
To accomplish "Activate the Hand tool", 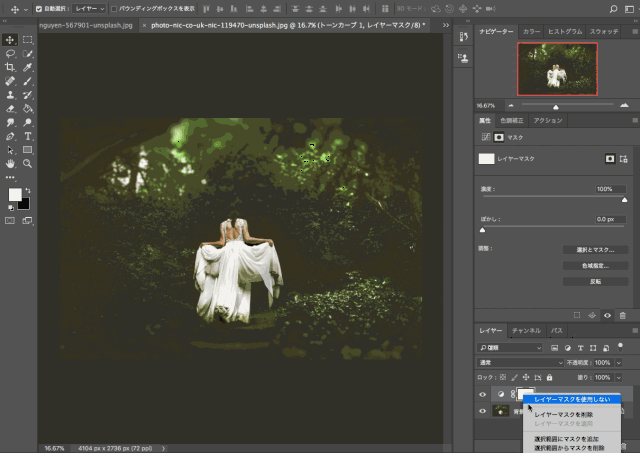I will 10,164.
